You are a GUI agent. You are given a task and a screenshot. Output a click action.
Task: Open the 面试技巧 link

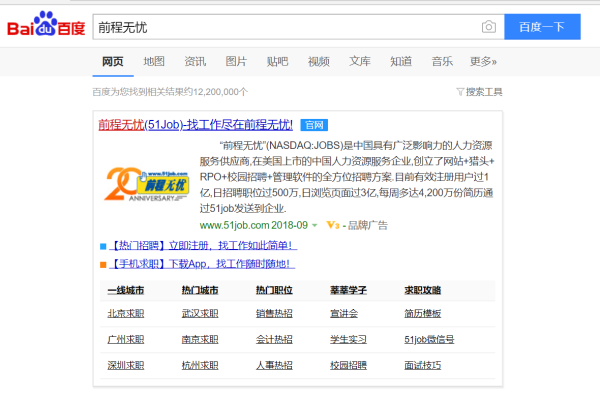click(x=422, y=365)
